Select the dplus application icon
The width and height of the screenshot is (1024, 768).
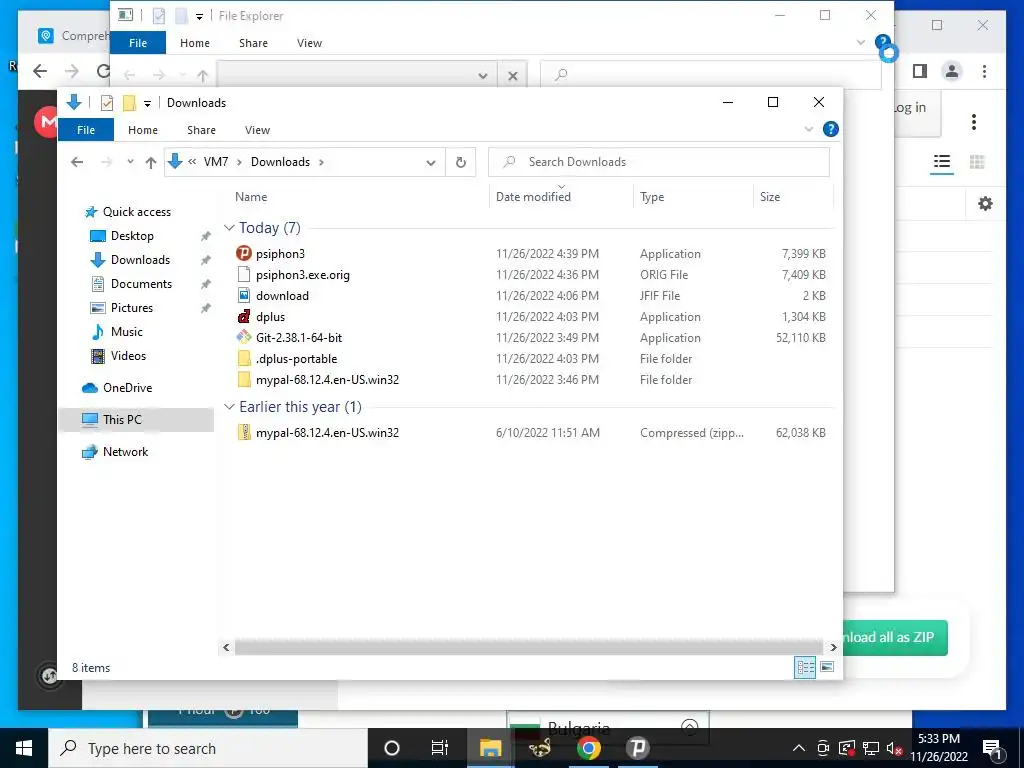coord(244,317)
